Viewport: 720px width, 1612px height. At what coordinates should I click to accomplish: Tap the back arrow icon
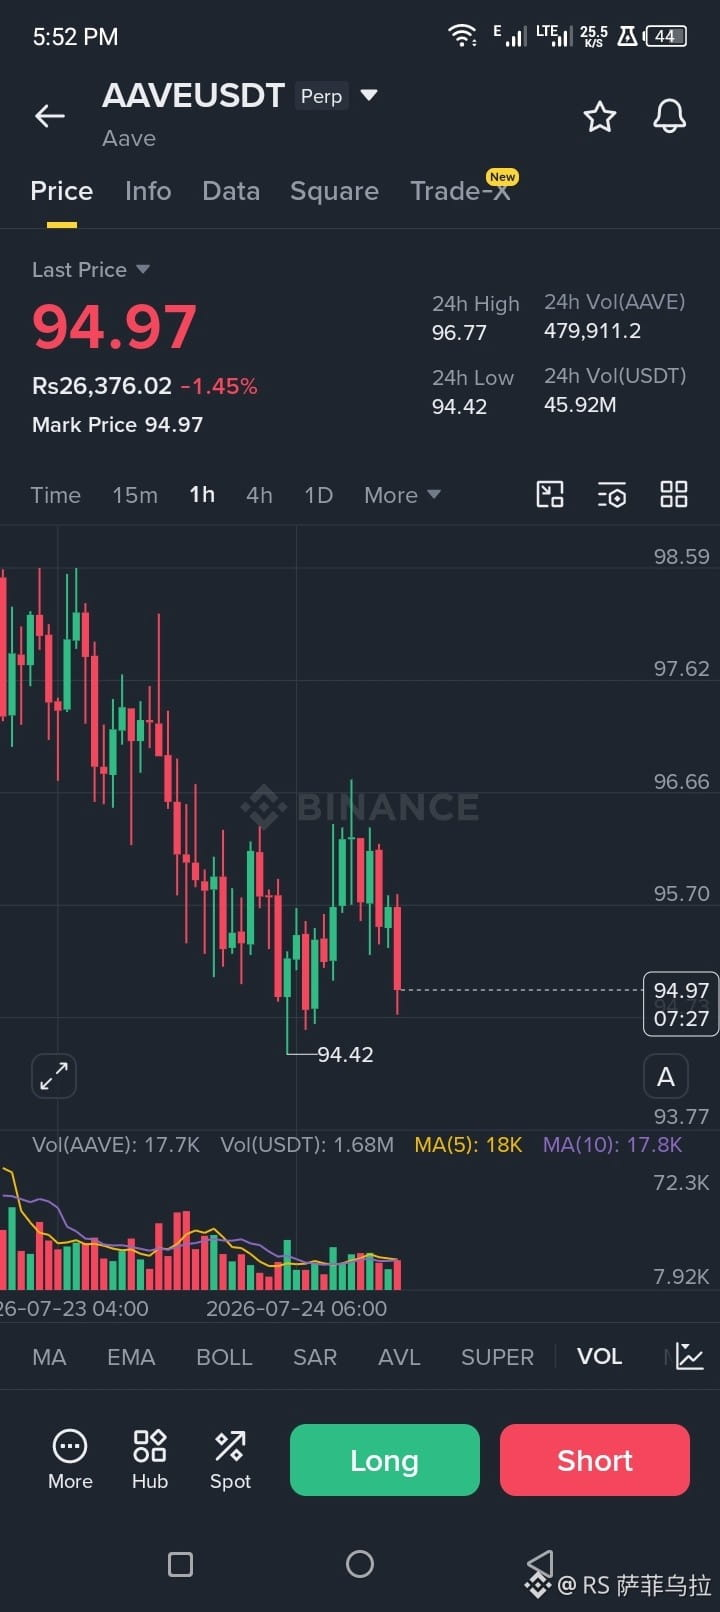[x=50, y=116]
